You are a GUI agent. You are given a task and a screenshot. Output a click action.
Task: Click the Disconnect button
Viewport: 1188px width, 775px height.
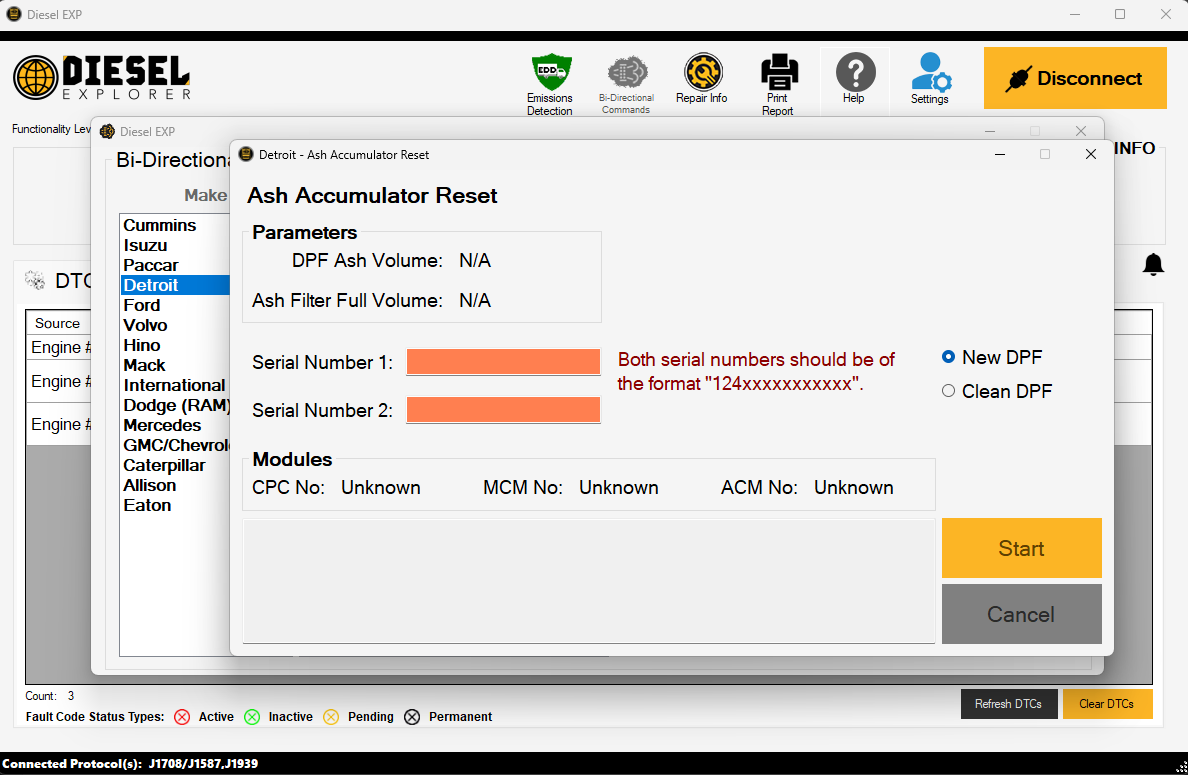[x=1075, y=78]
